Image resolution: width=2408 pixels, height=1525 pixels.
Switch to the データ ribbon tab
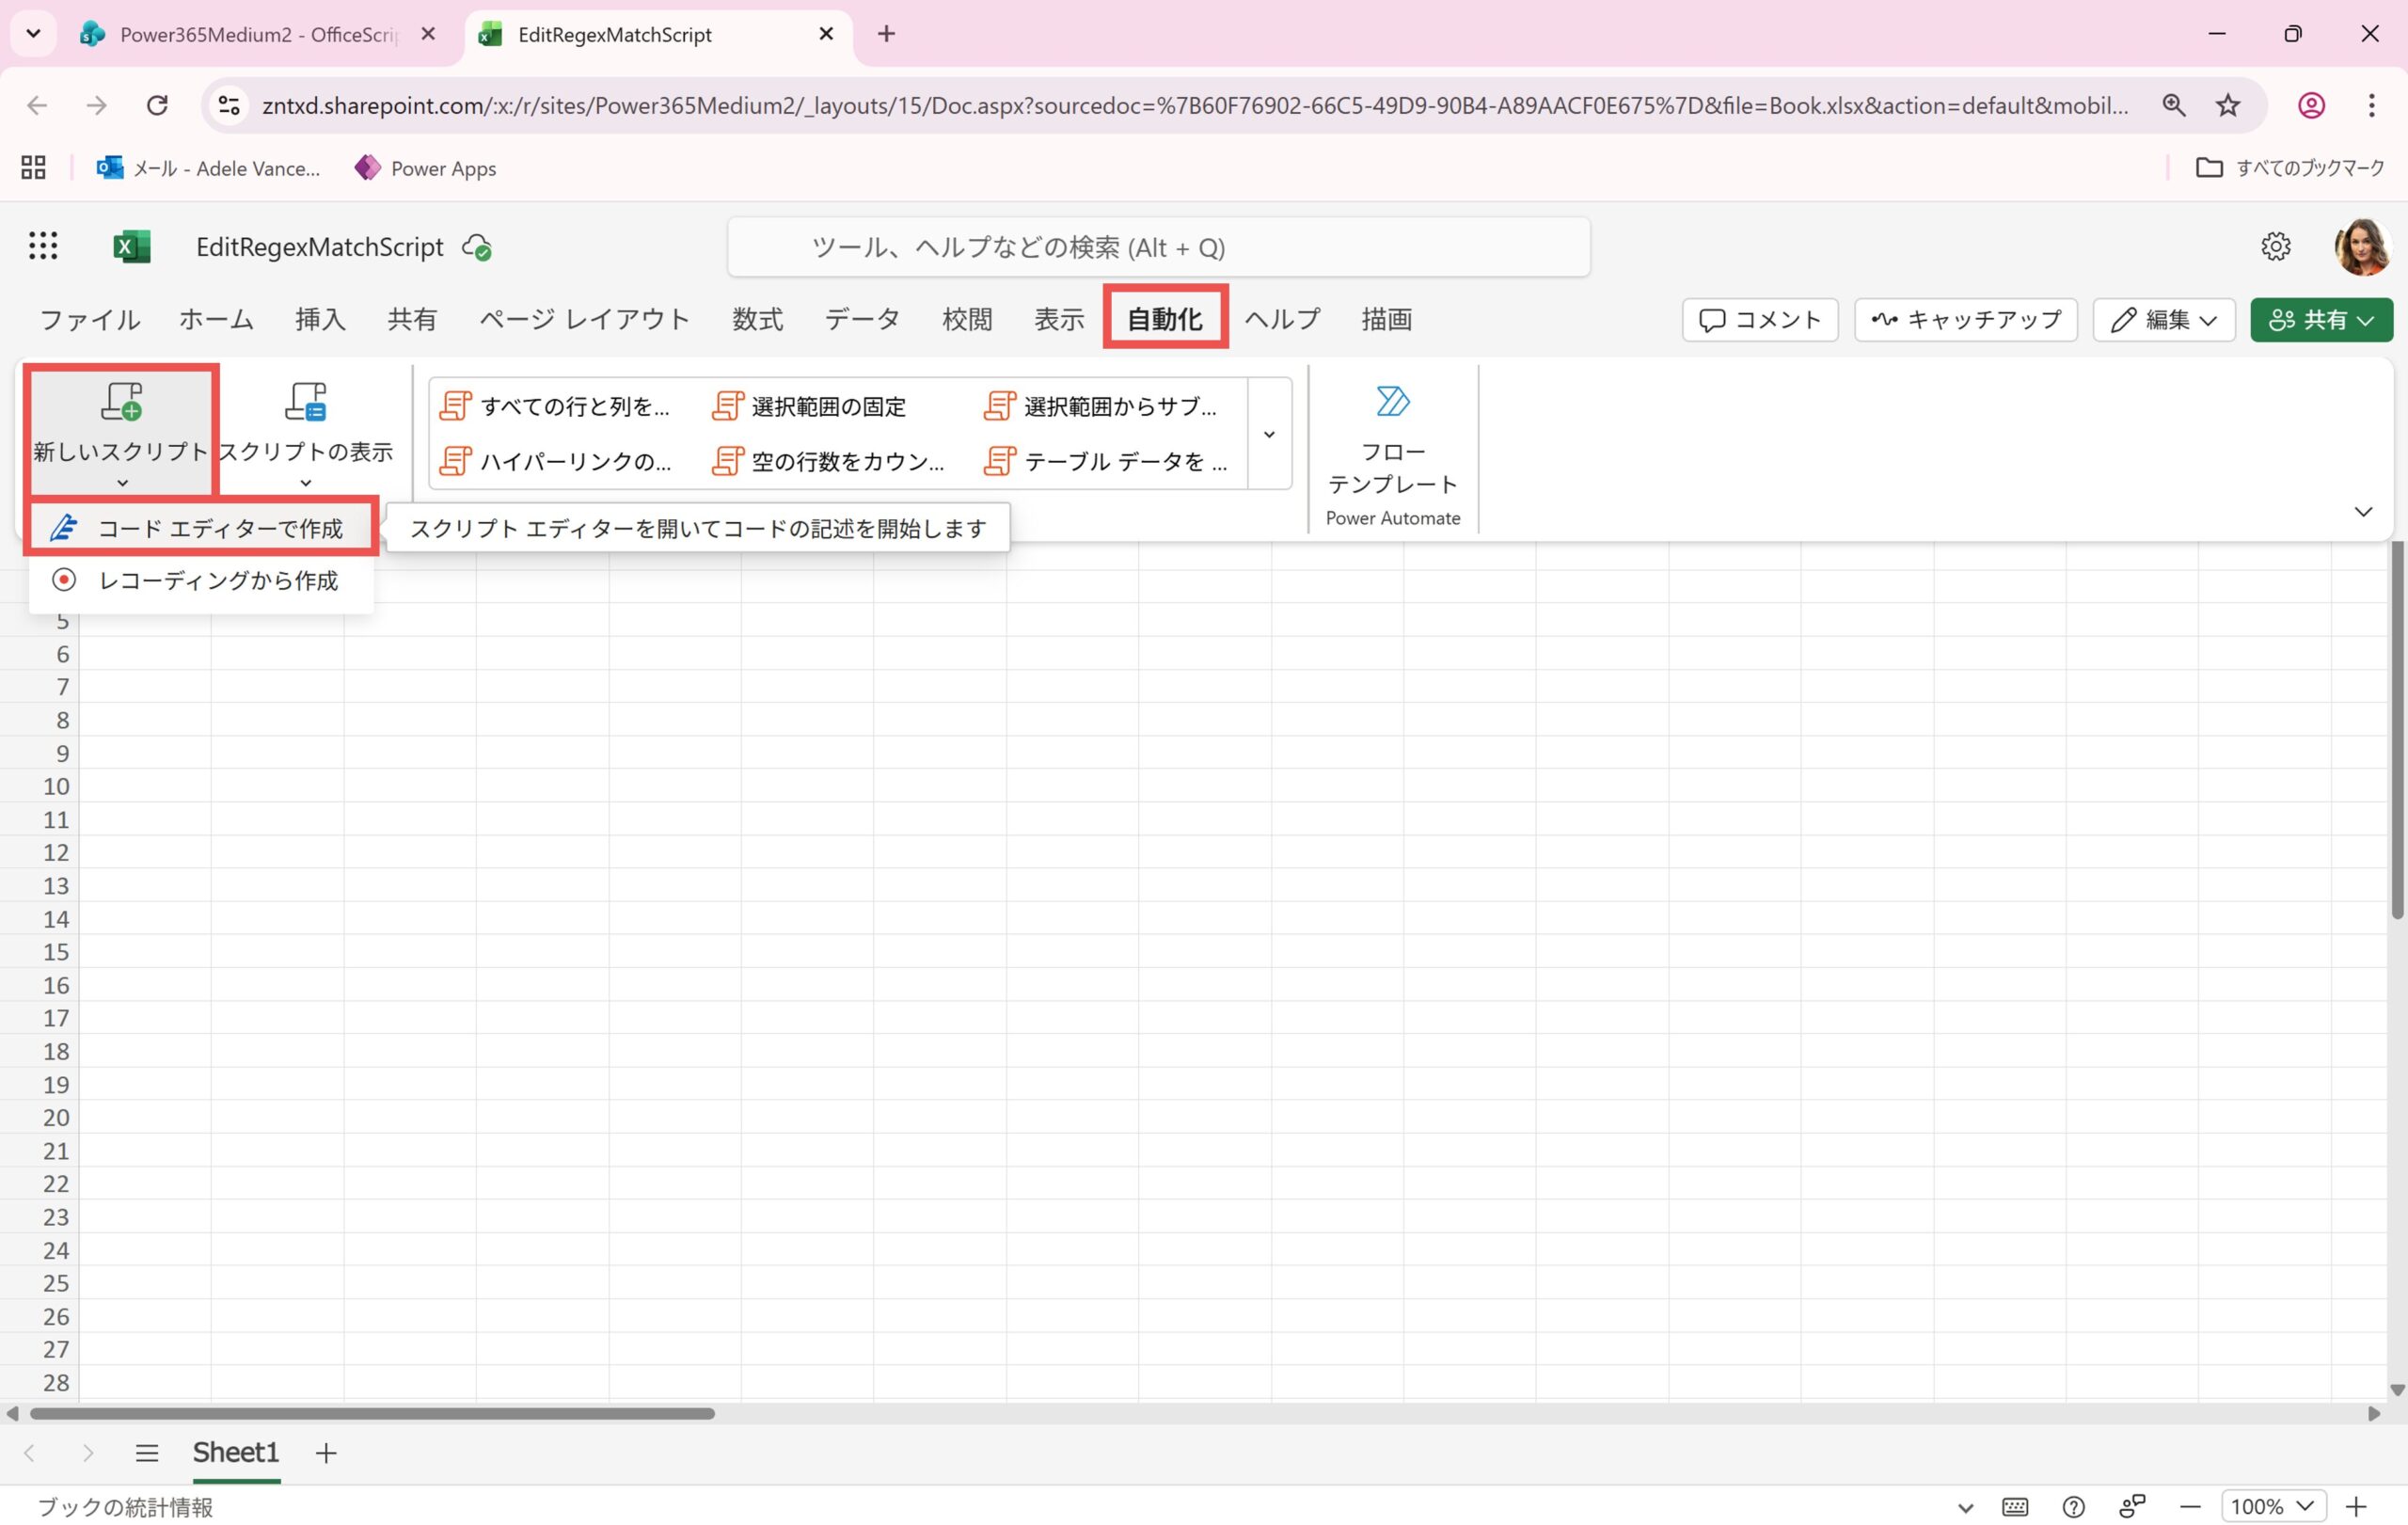click(861, 320)
